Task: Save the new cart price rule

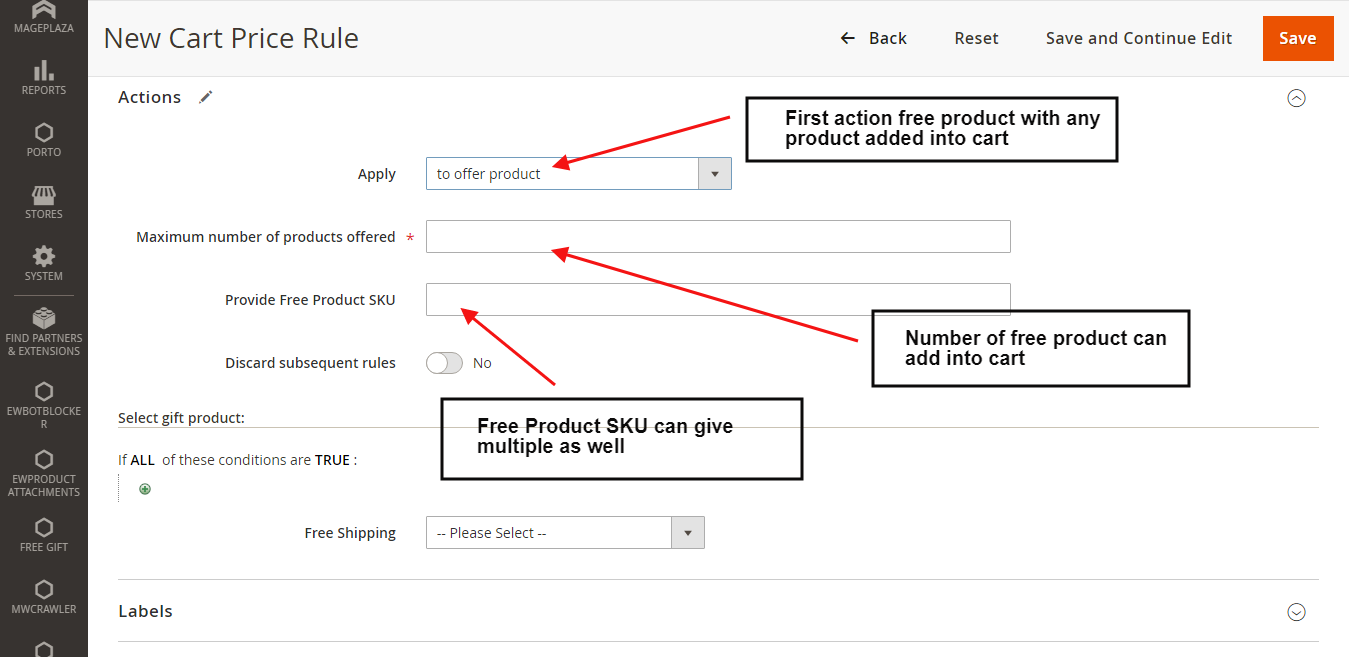Action: pyautogui.click(x=1297, y=38)
